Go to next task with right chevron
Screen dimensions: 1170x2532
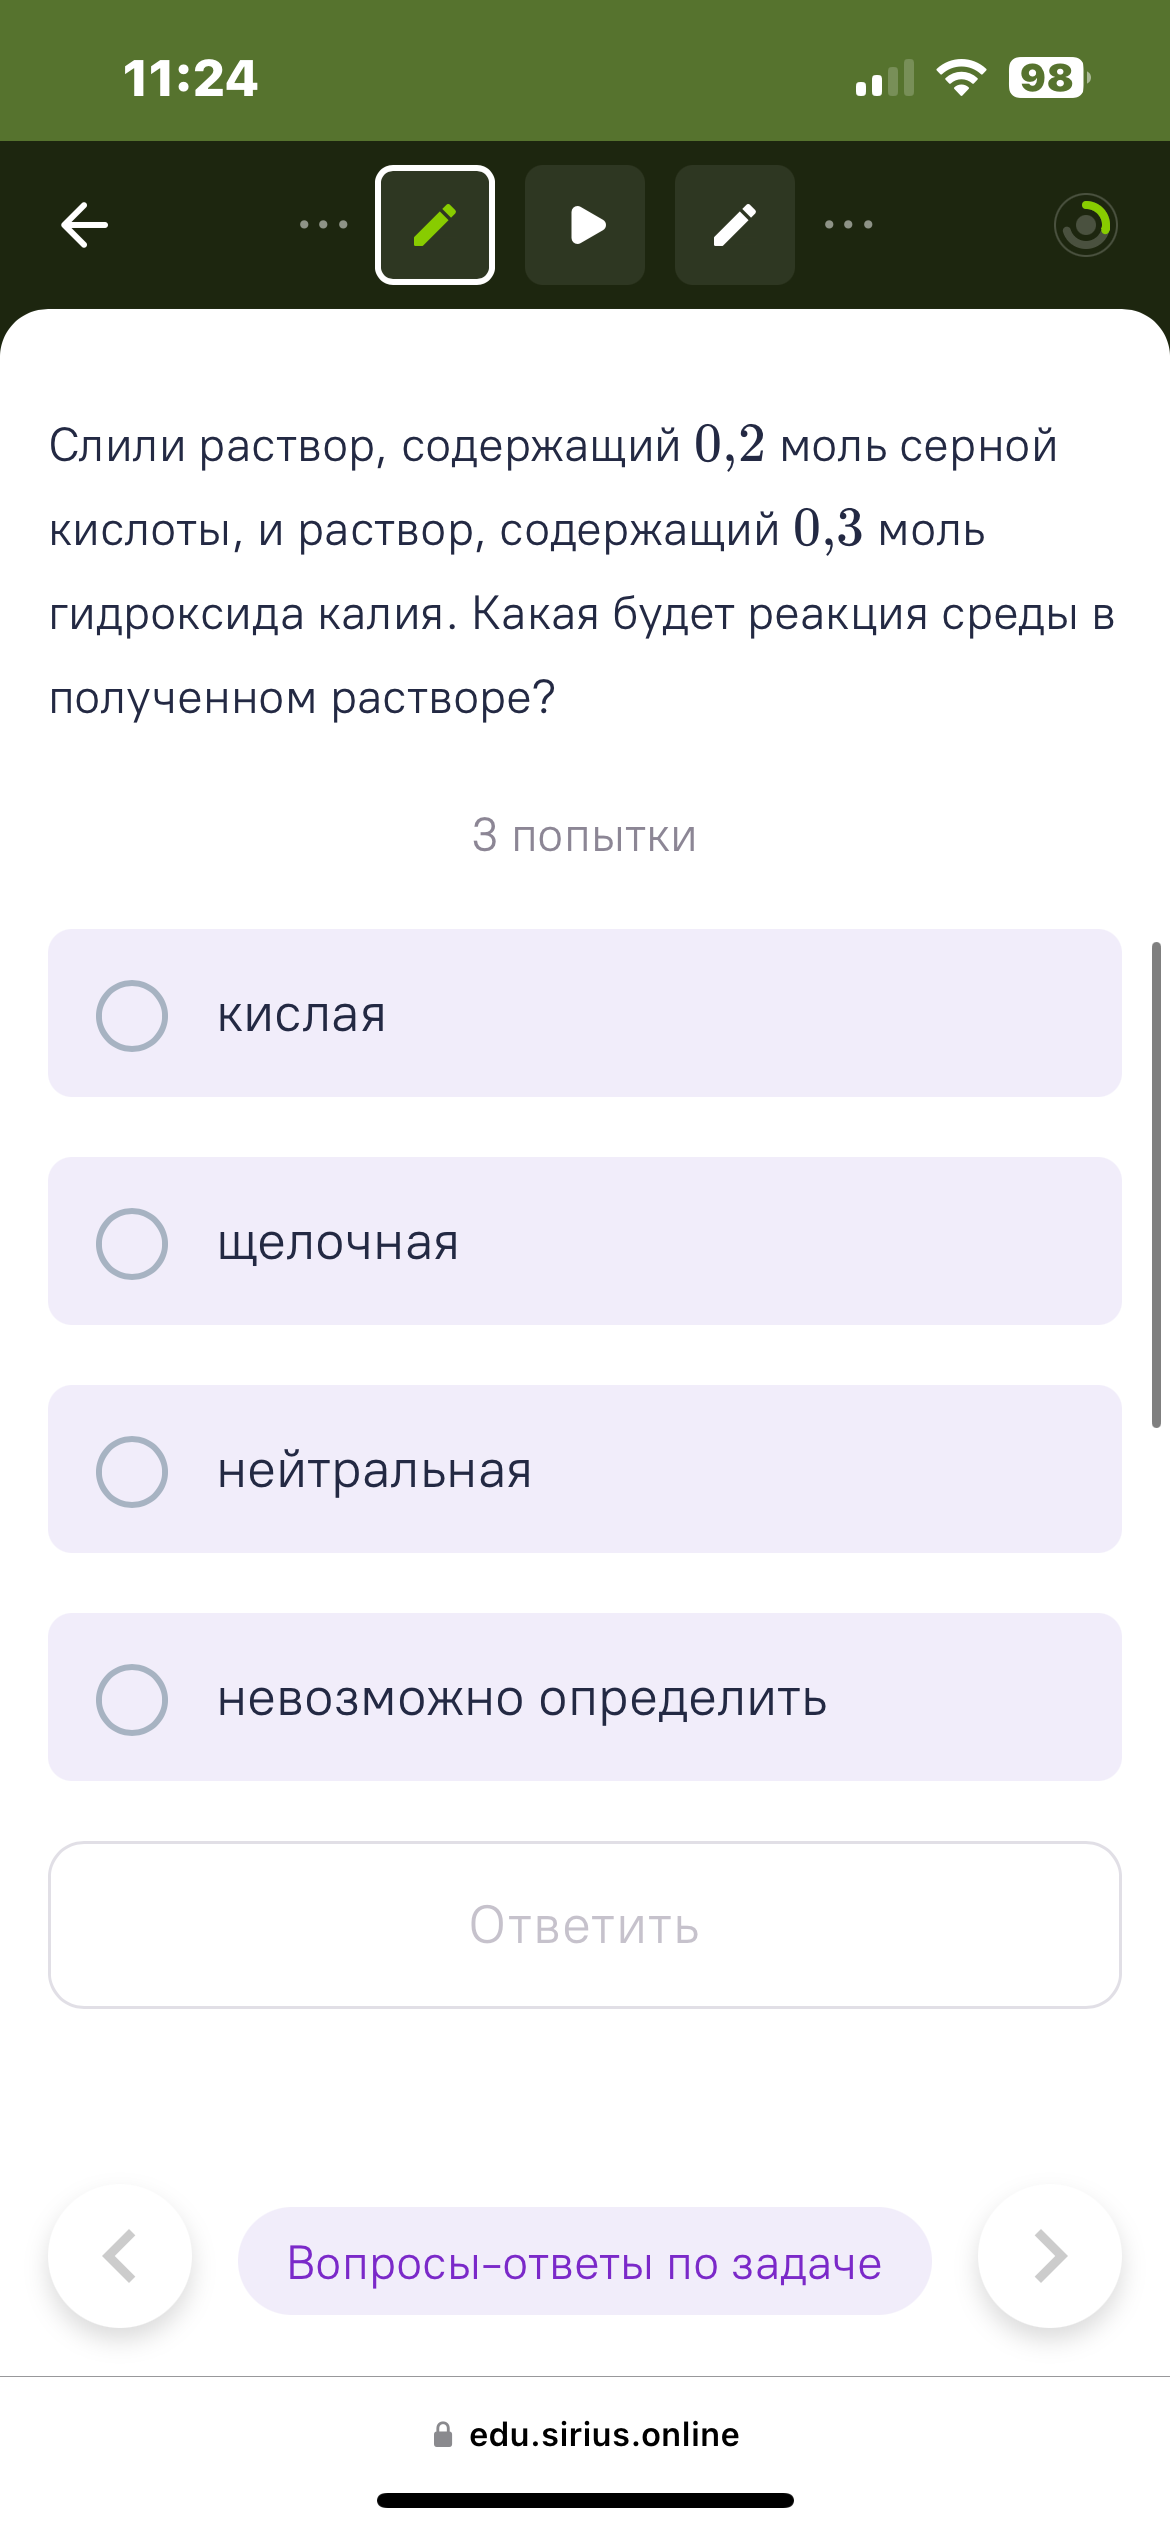pos(1050,2256)
